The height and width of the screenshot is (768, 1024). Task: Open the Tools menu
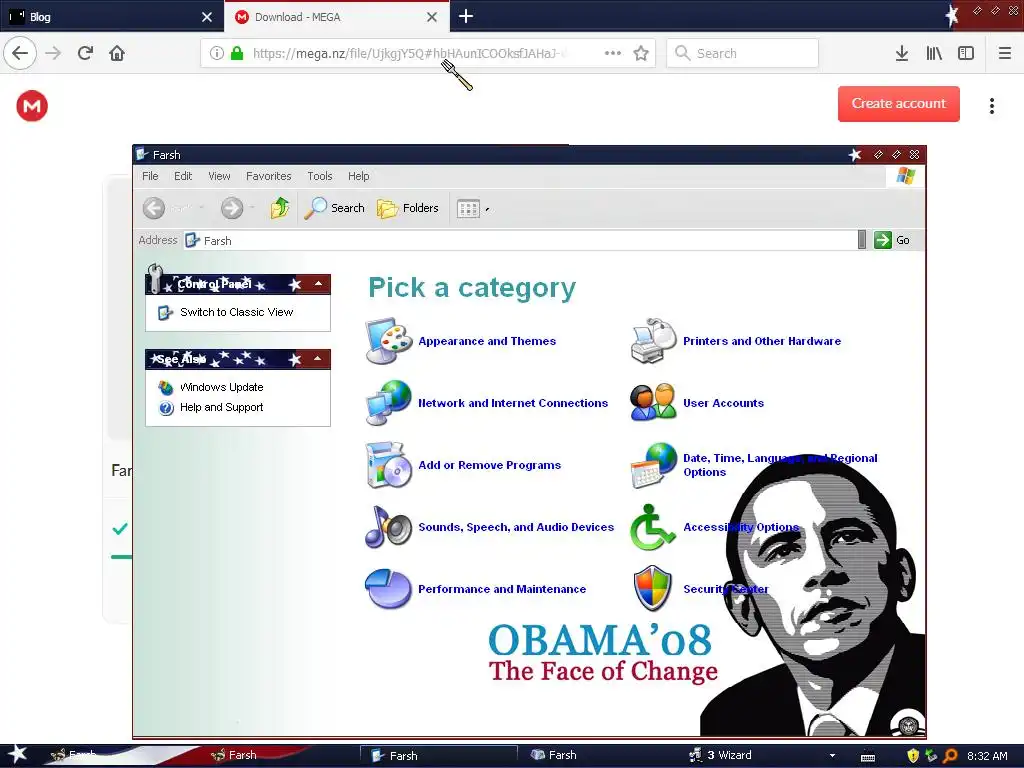click(320, 176)
